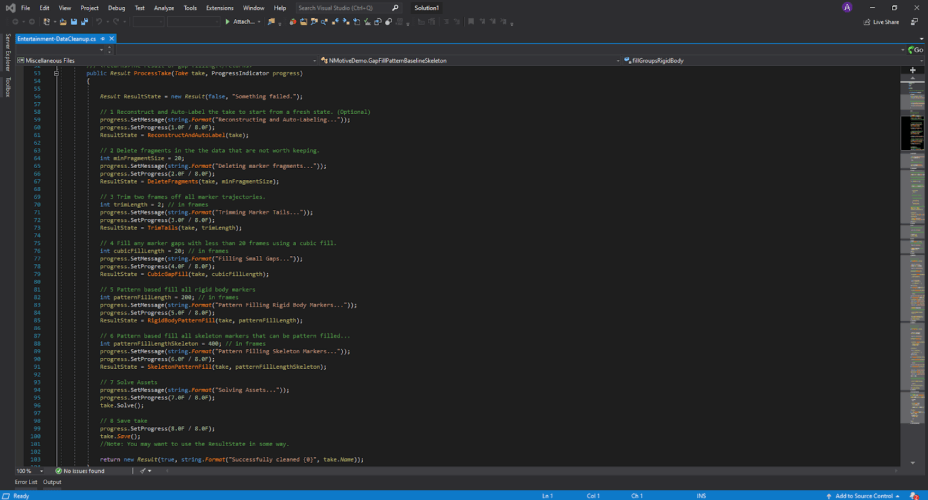Open the solution platforms combo box
The height and width of the screenshot is (500, 928).
193,22
